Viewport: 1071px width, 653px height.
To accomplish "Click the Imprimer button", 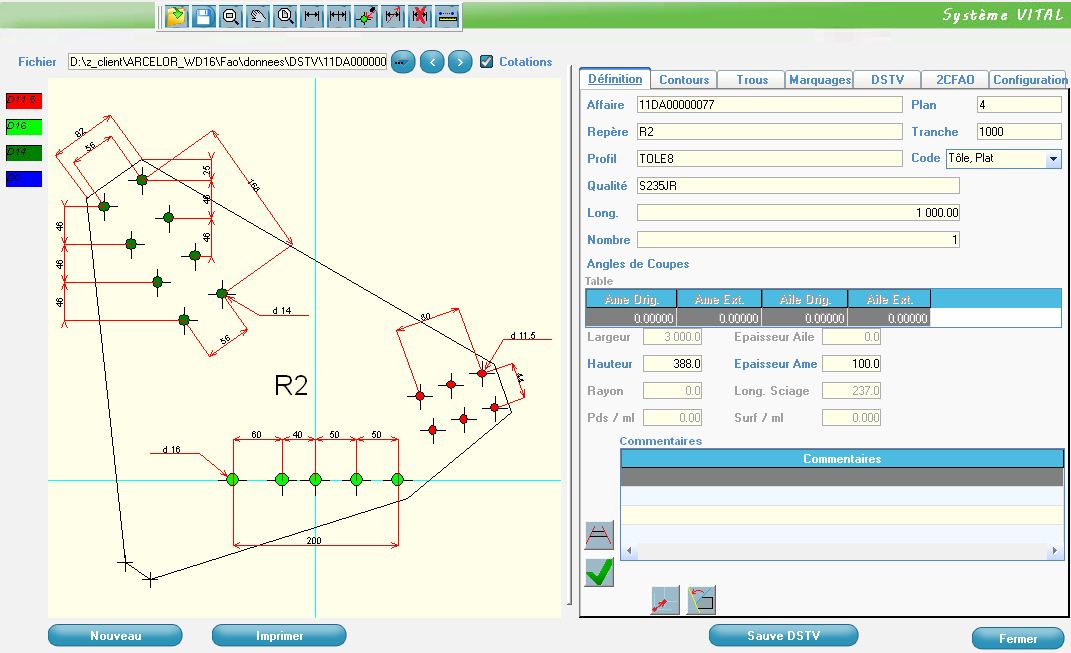I will [279, 635].
